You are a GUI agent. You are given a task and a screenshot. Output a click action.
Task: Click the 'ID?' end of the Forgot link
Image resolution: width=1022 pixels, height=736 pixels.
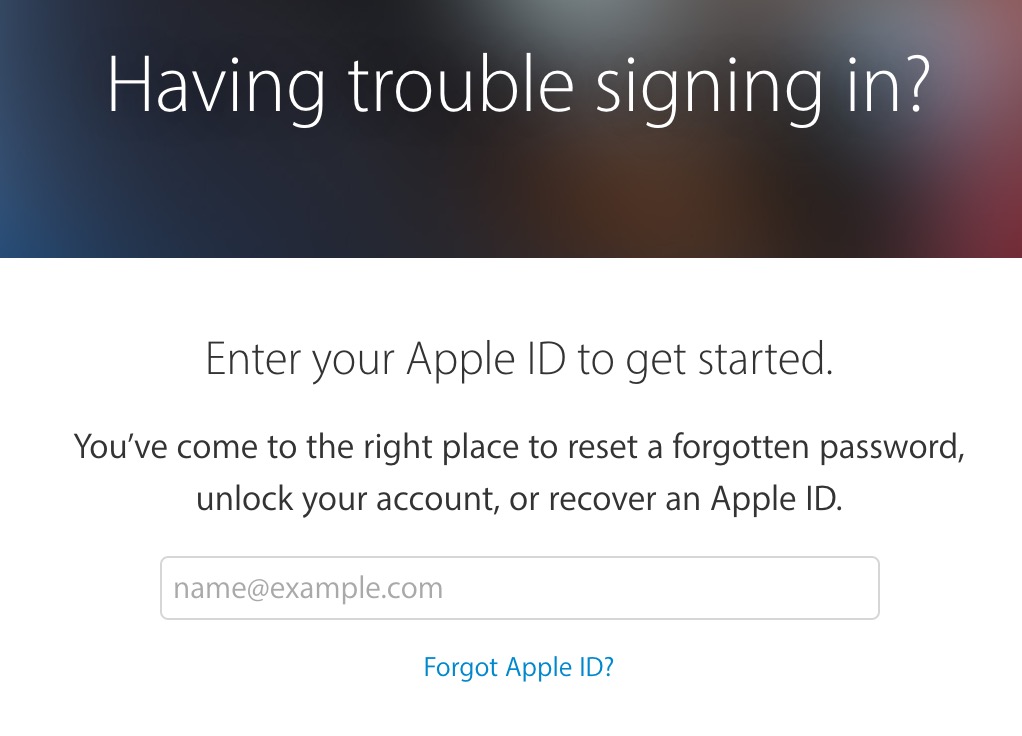[596, 668]
